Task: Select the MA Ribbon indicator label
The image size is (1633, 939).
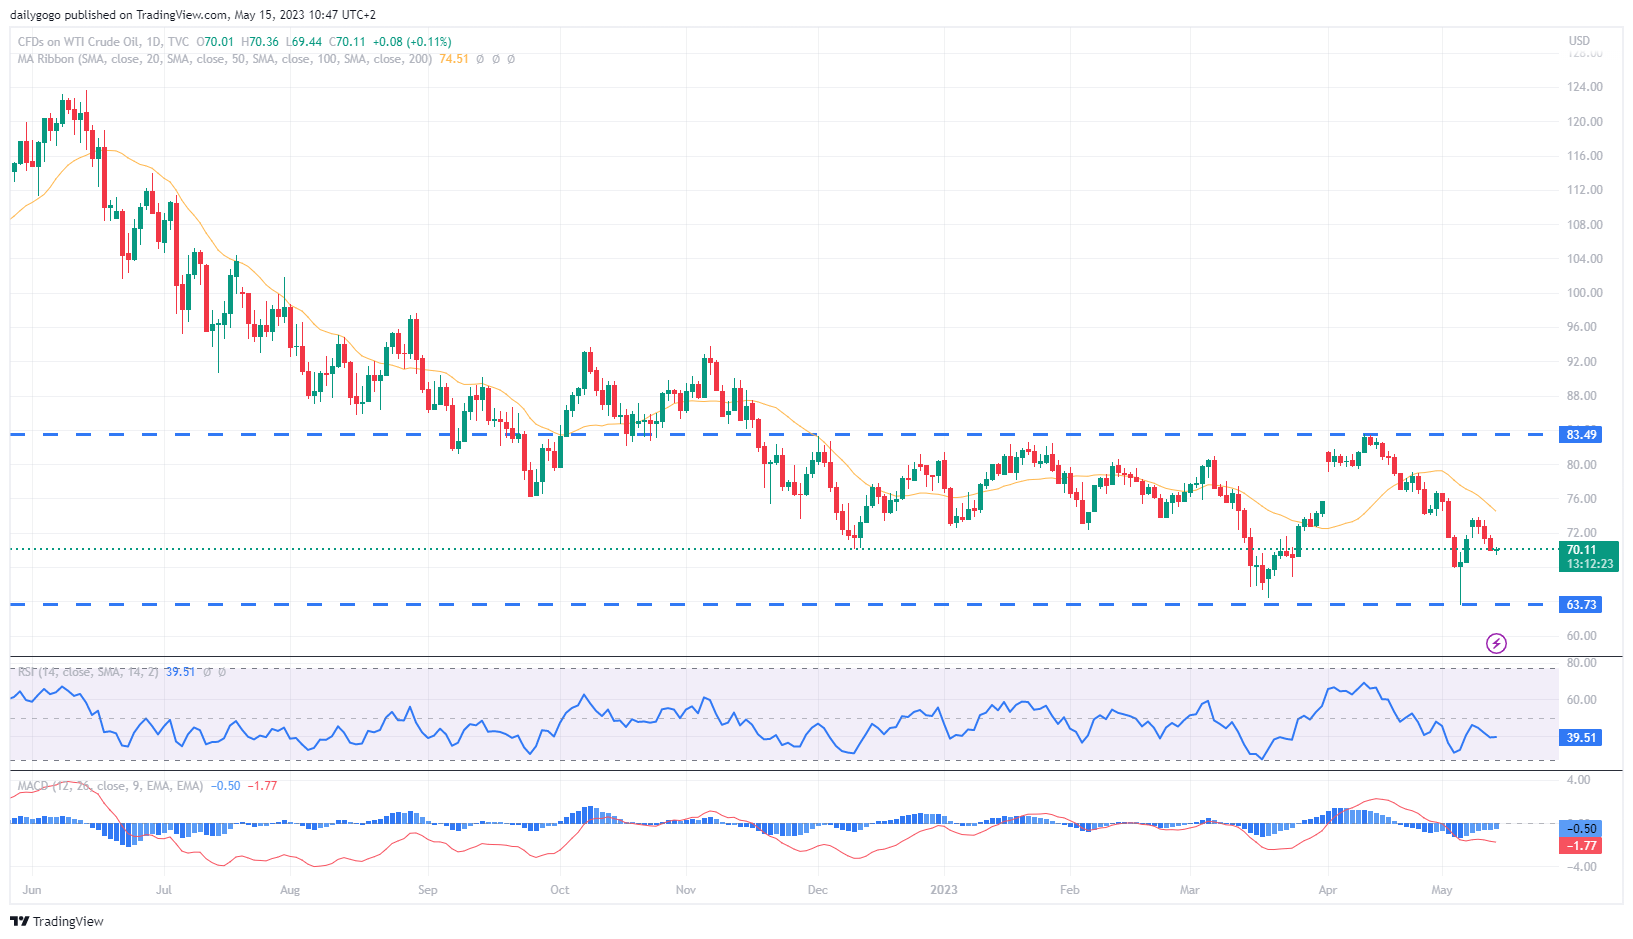Action: tap(225, 59)
